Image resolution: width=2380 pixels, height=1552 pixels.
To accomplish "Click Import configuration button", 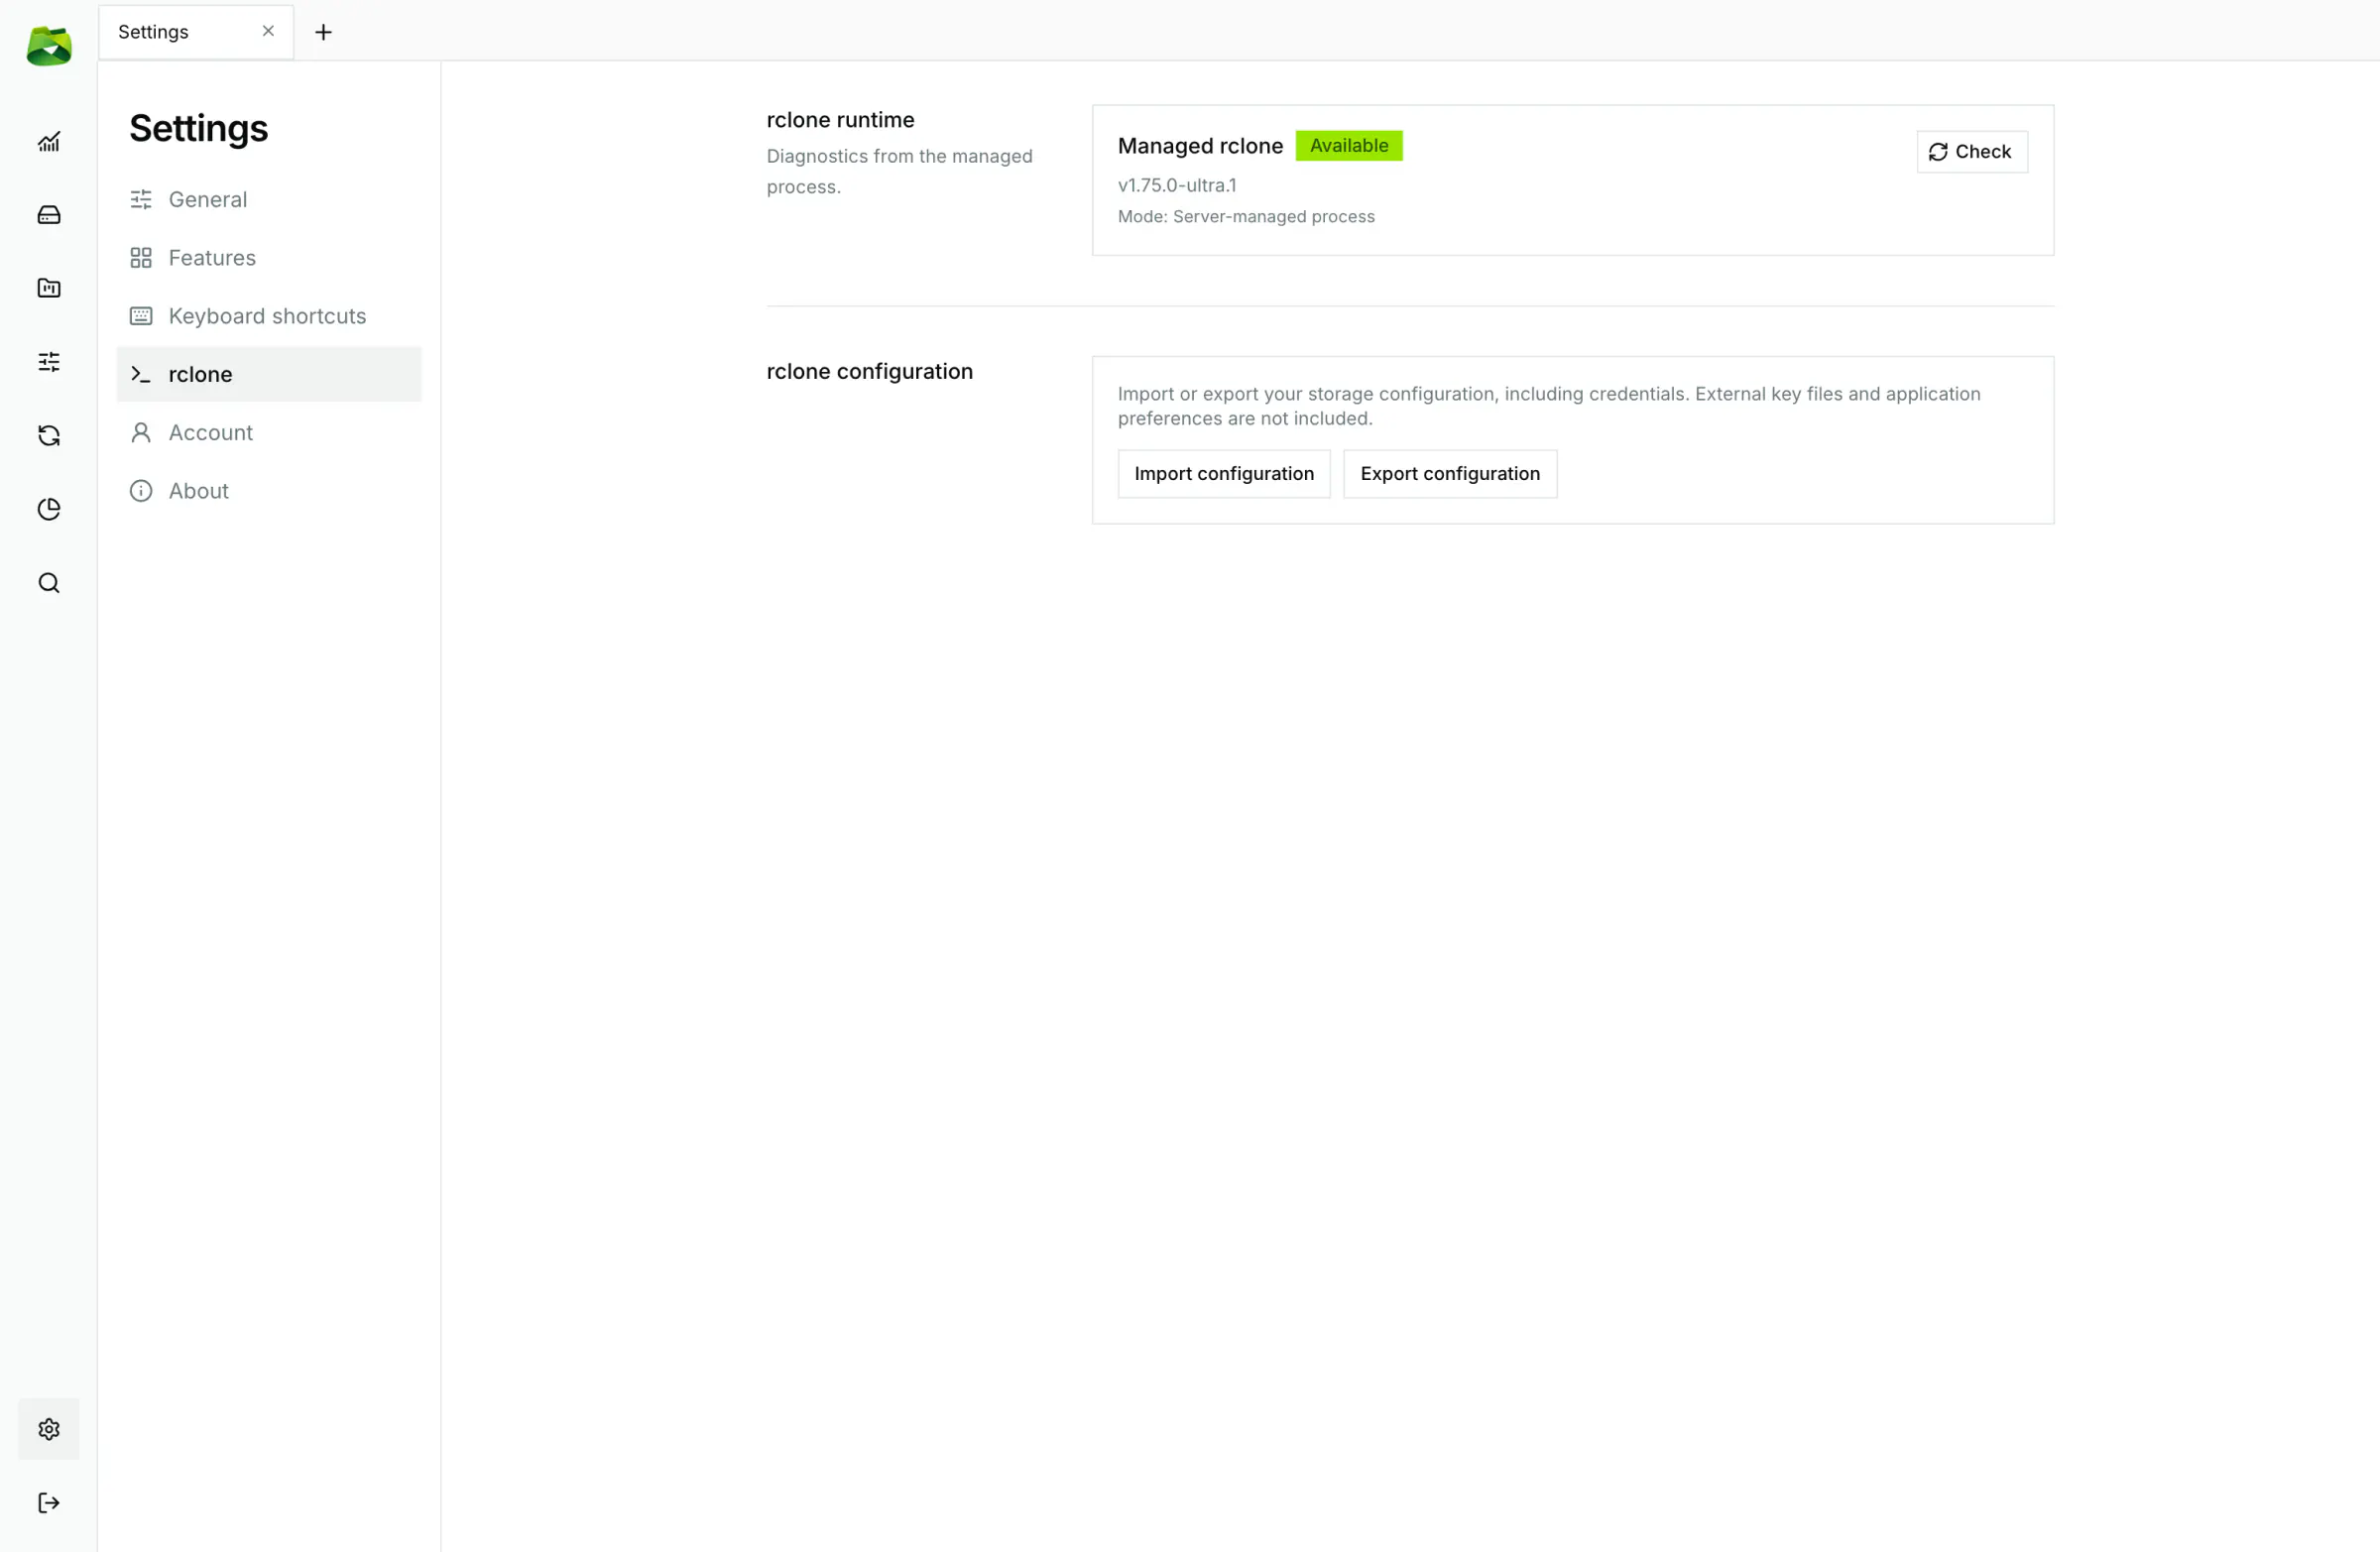I will [1223, 473].
